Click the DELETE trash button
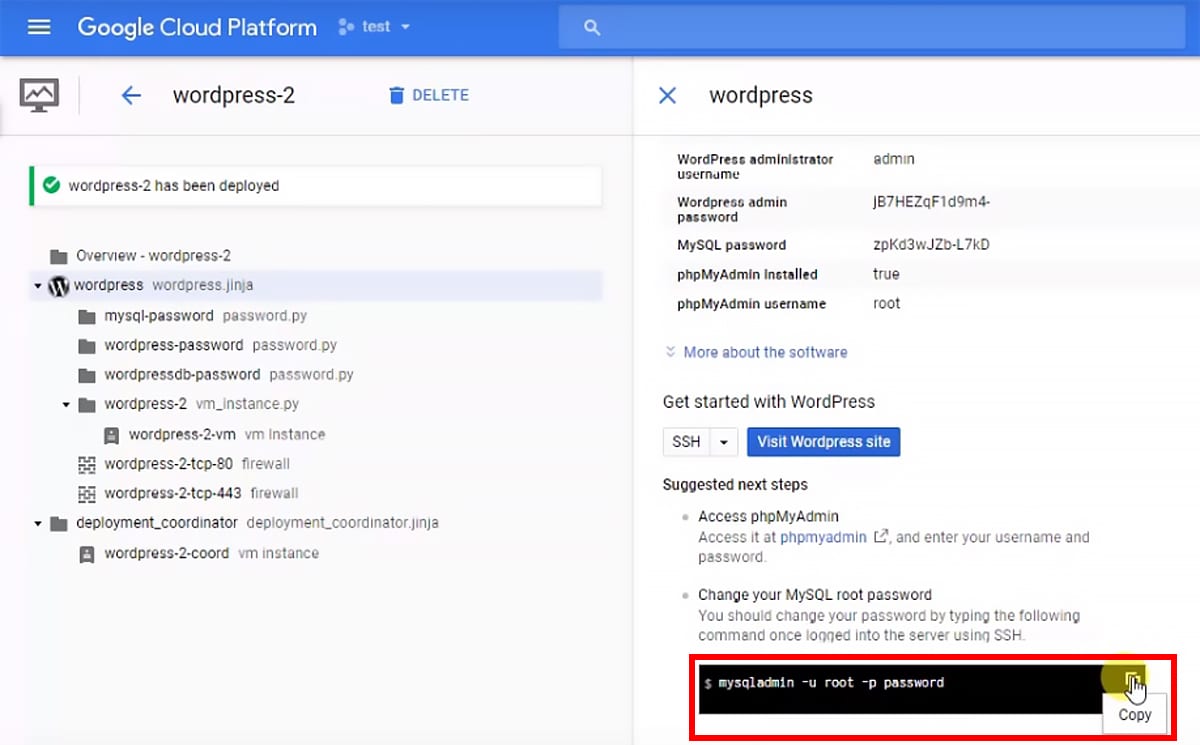Image resolution: width=1200 pixels, height=745 pixels. tap(428, 95)
